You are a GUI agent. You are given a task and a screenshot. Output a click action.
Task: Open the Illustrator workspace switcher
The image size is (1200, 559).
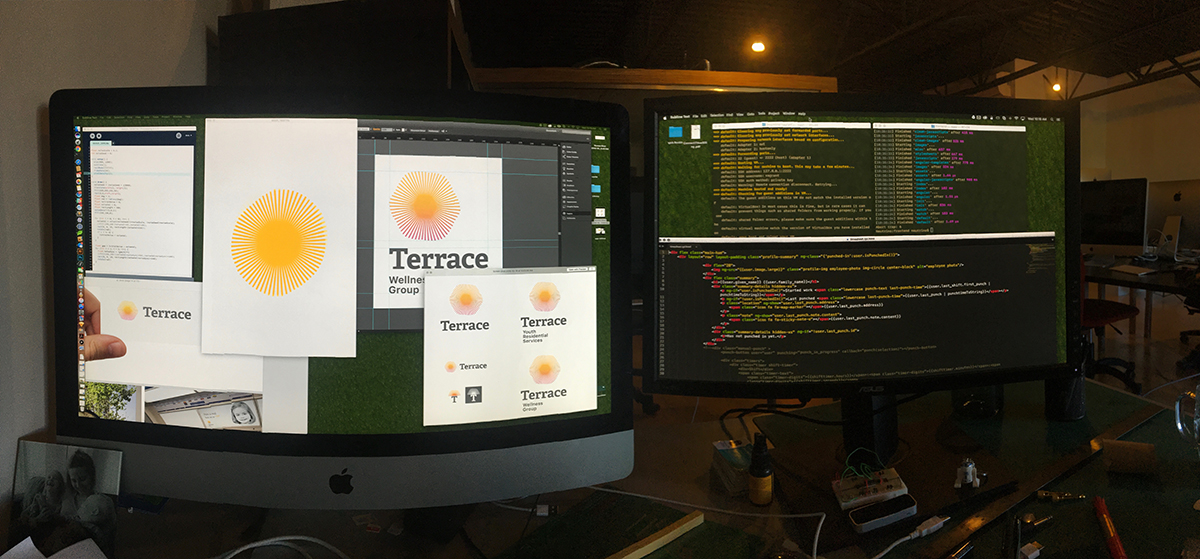(552, 131)
